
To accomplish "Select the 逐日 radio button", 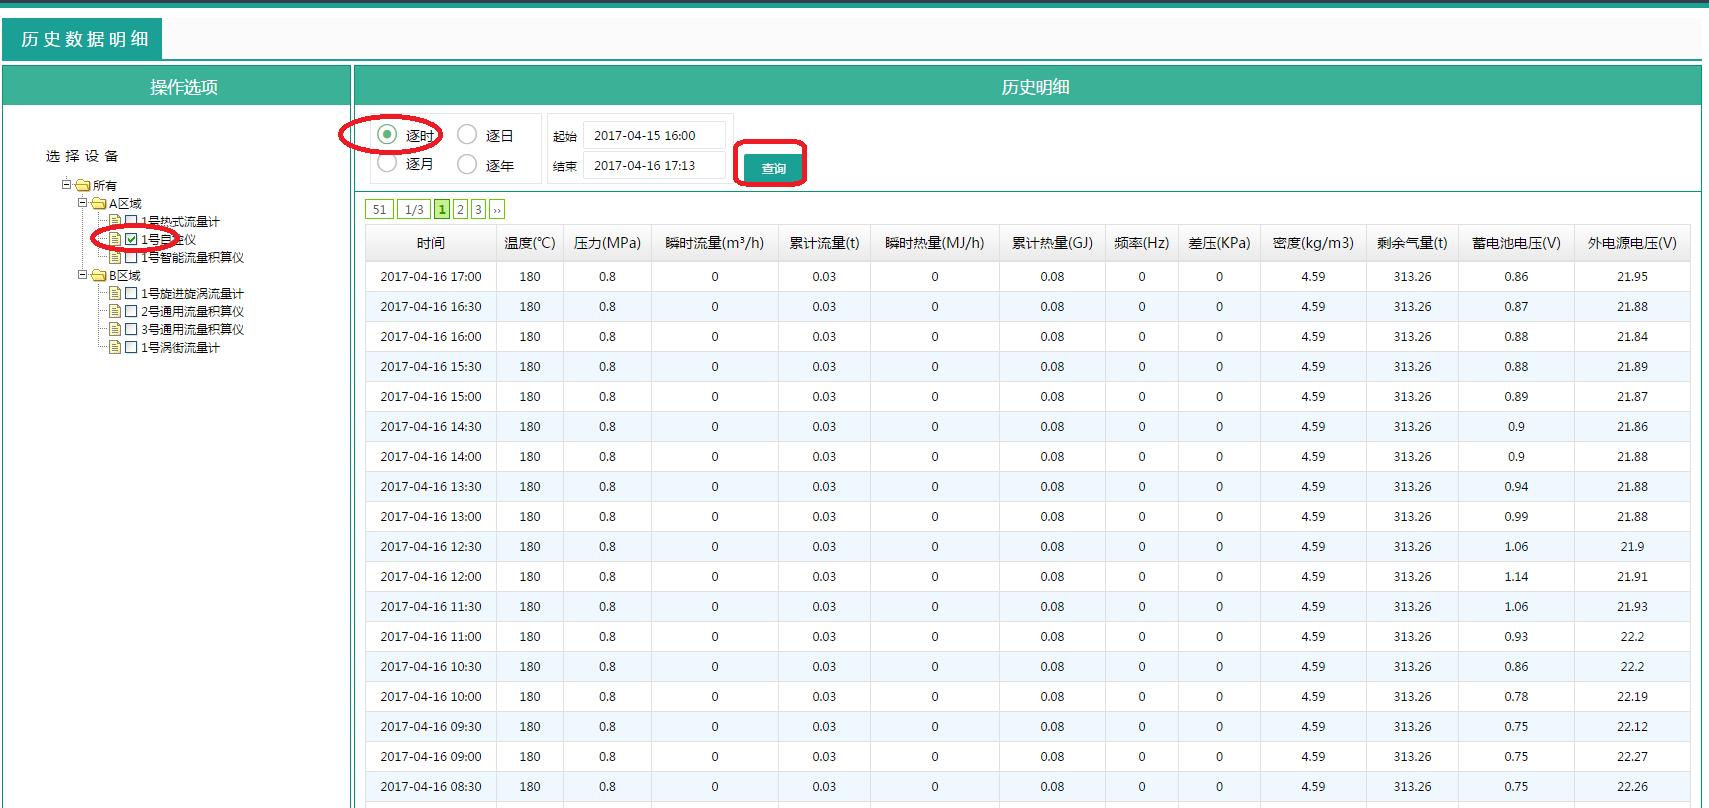I will click(467, 134).
